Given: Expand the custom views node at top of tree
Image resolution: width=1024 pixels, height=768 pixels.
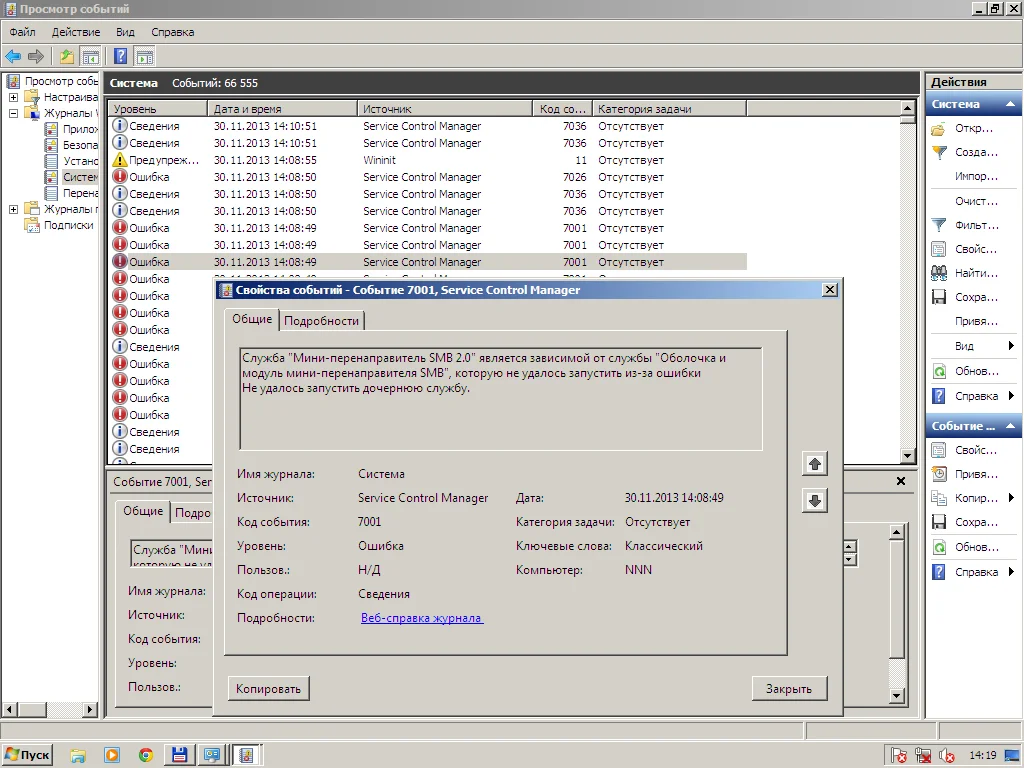Looking at the screenshot, I should 14,97.
